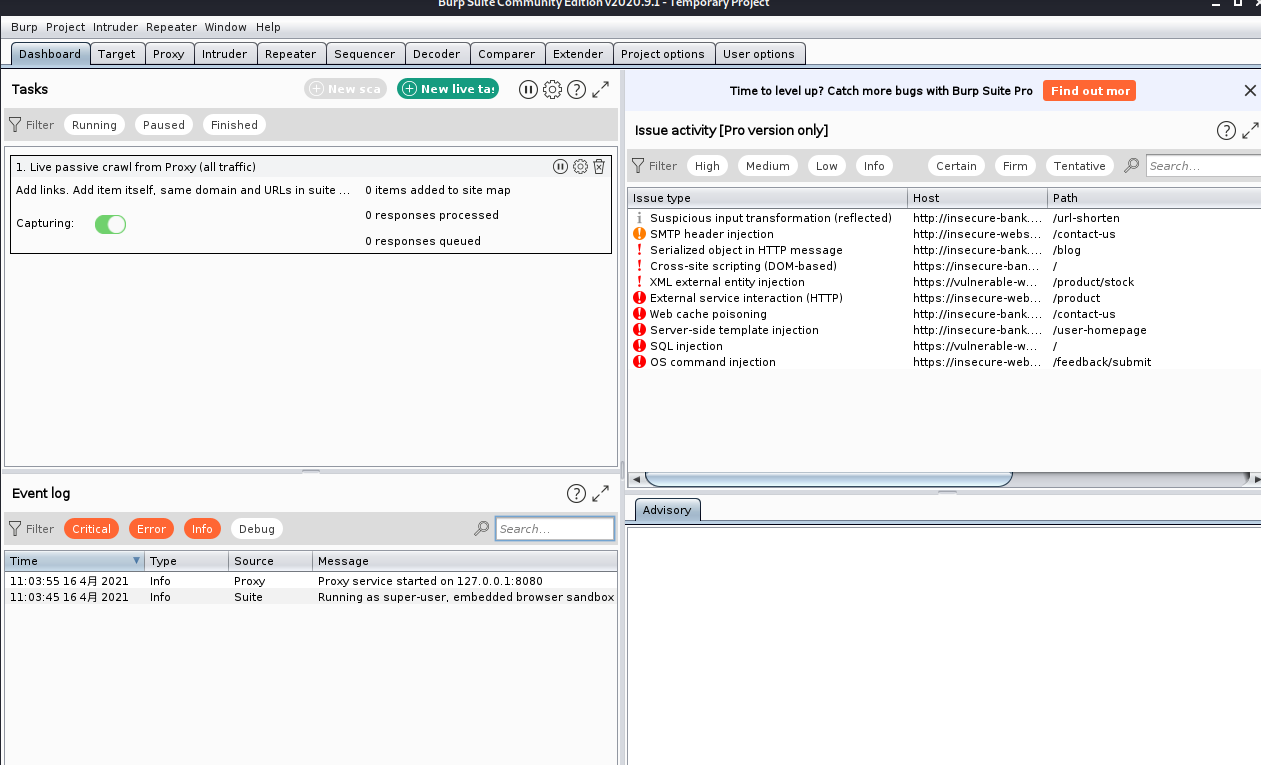
Task: Click the Tasks filter funnel icon
Action: [15, 125]
